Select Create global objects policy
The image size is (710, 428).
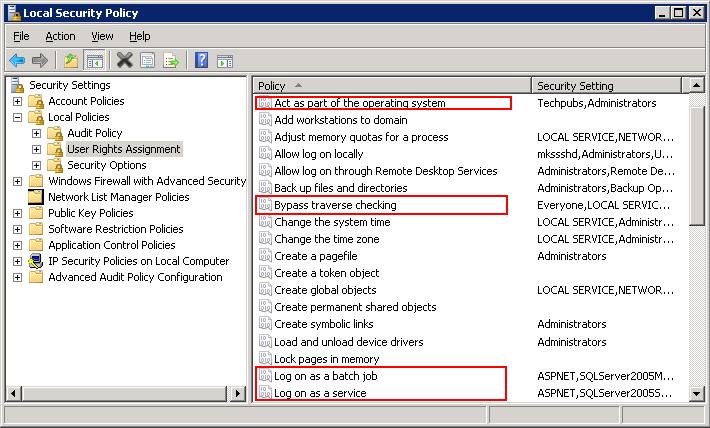325,290
